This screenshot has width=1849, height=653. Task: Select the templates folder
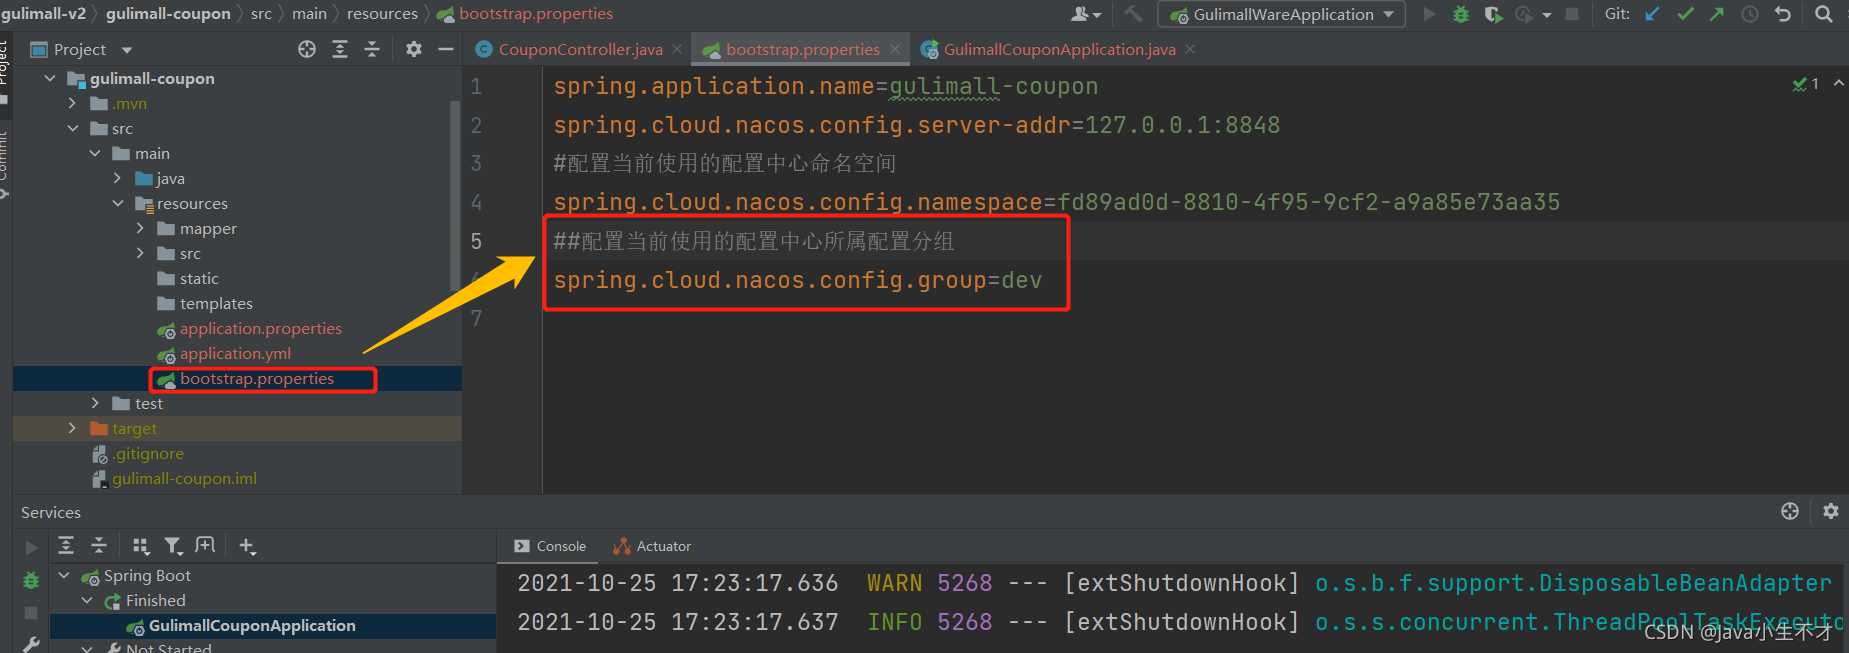tap(216, 303)
